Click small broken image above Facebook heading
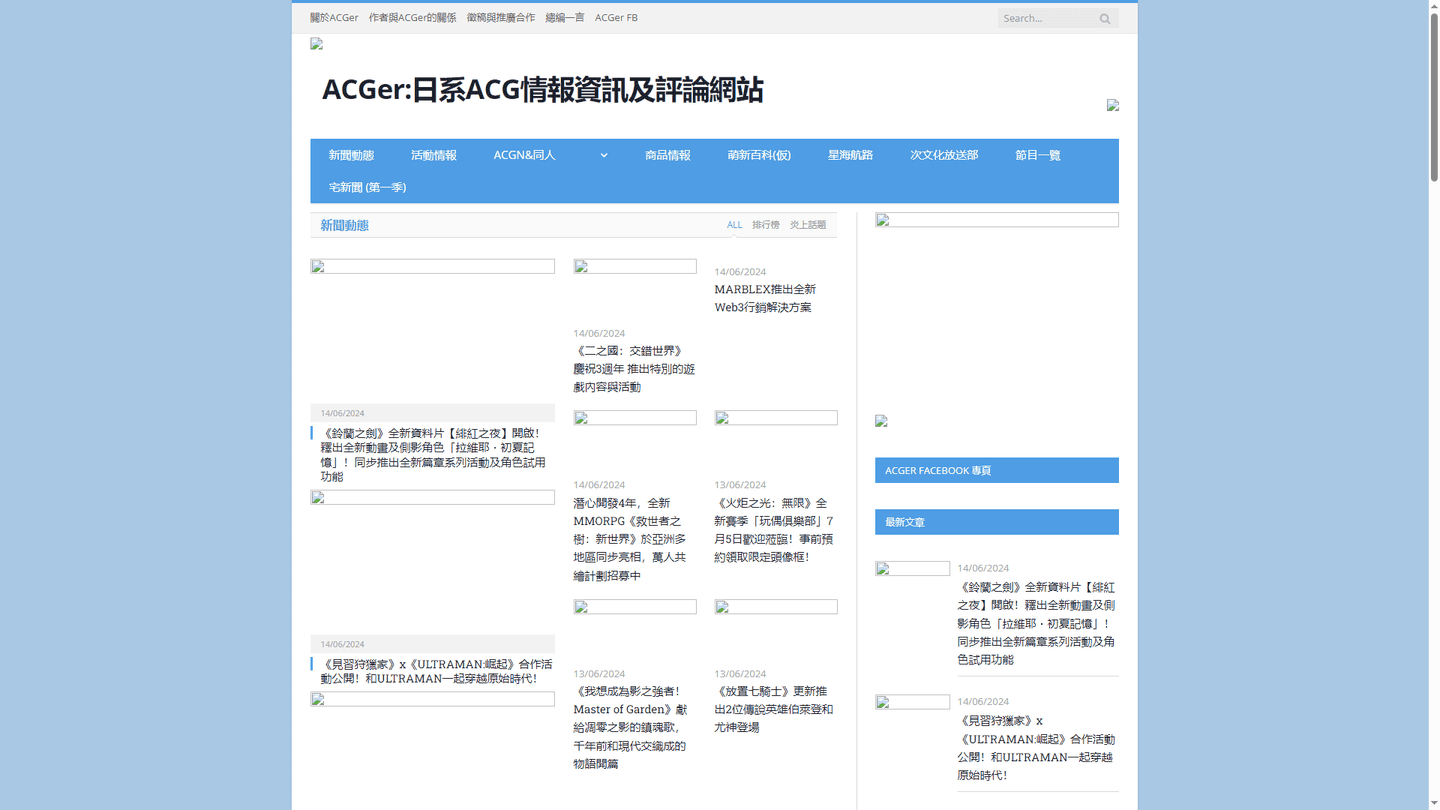Screen dimensions: 1440x810 pos(881,421)
